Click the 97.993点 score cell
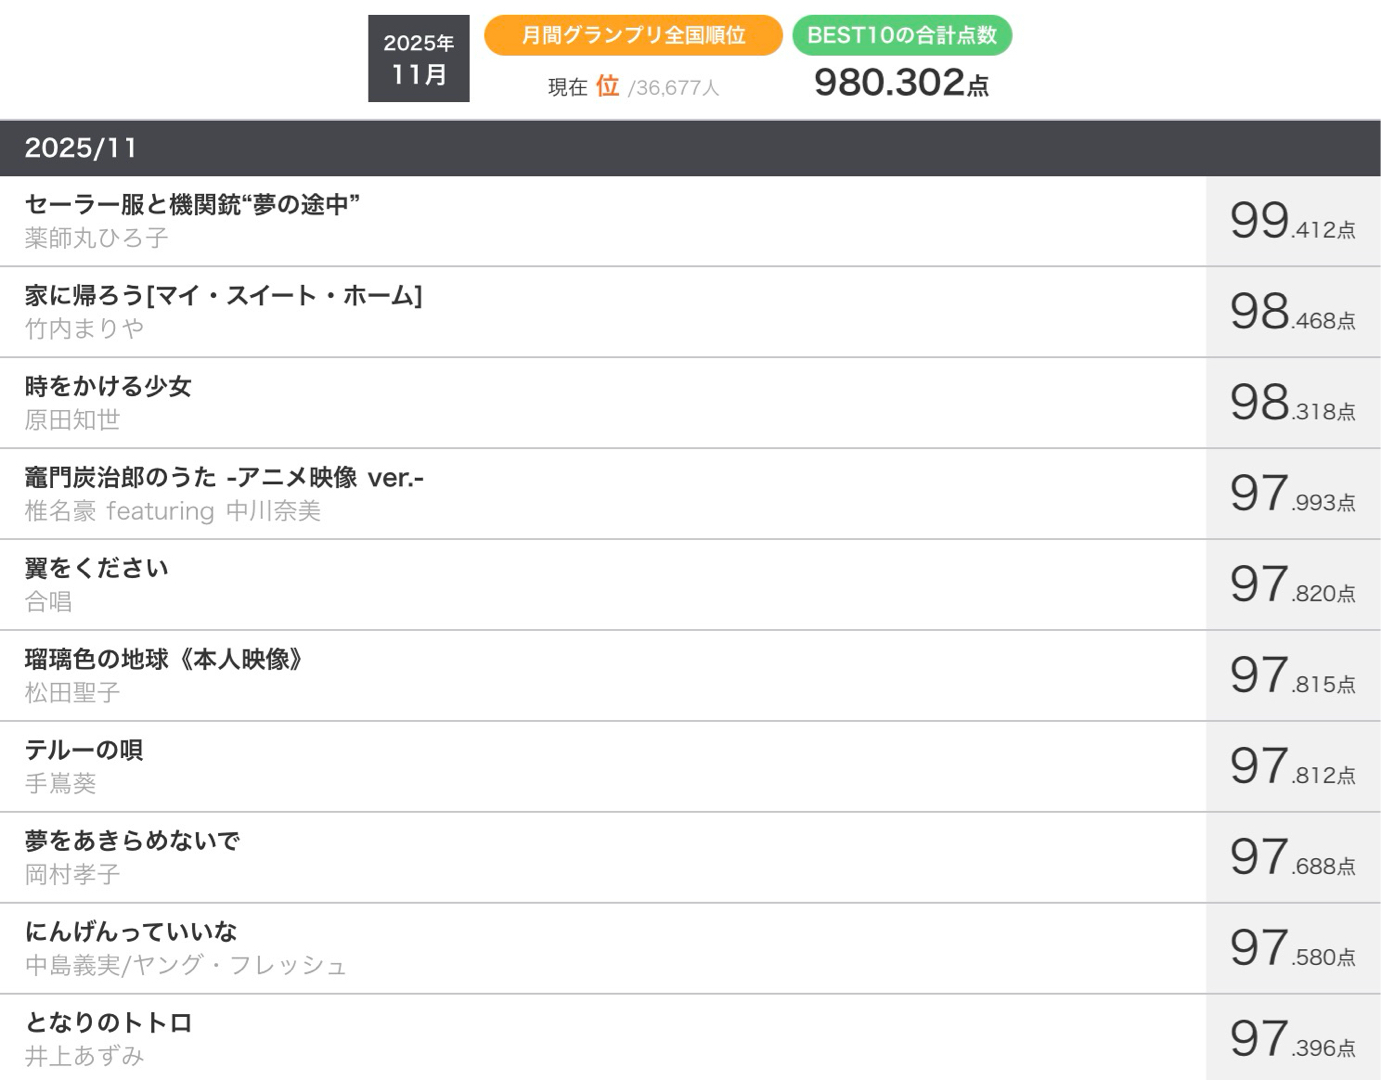Viewport: 1381px width, 1080px height. pyautogui.click(x=1292, y=495)
